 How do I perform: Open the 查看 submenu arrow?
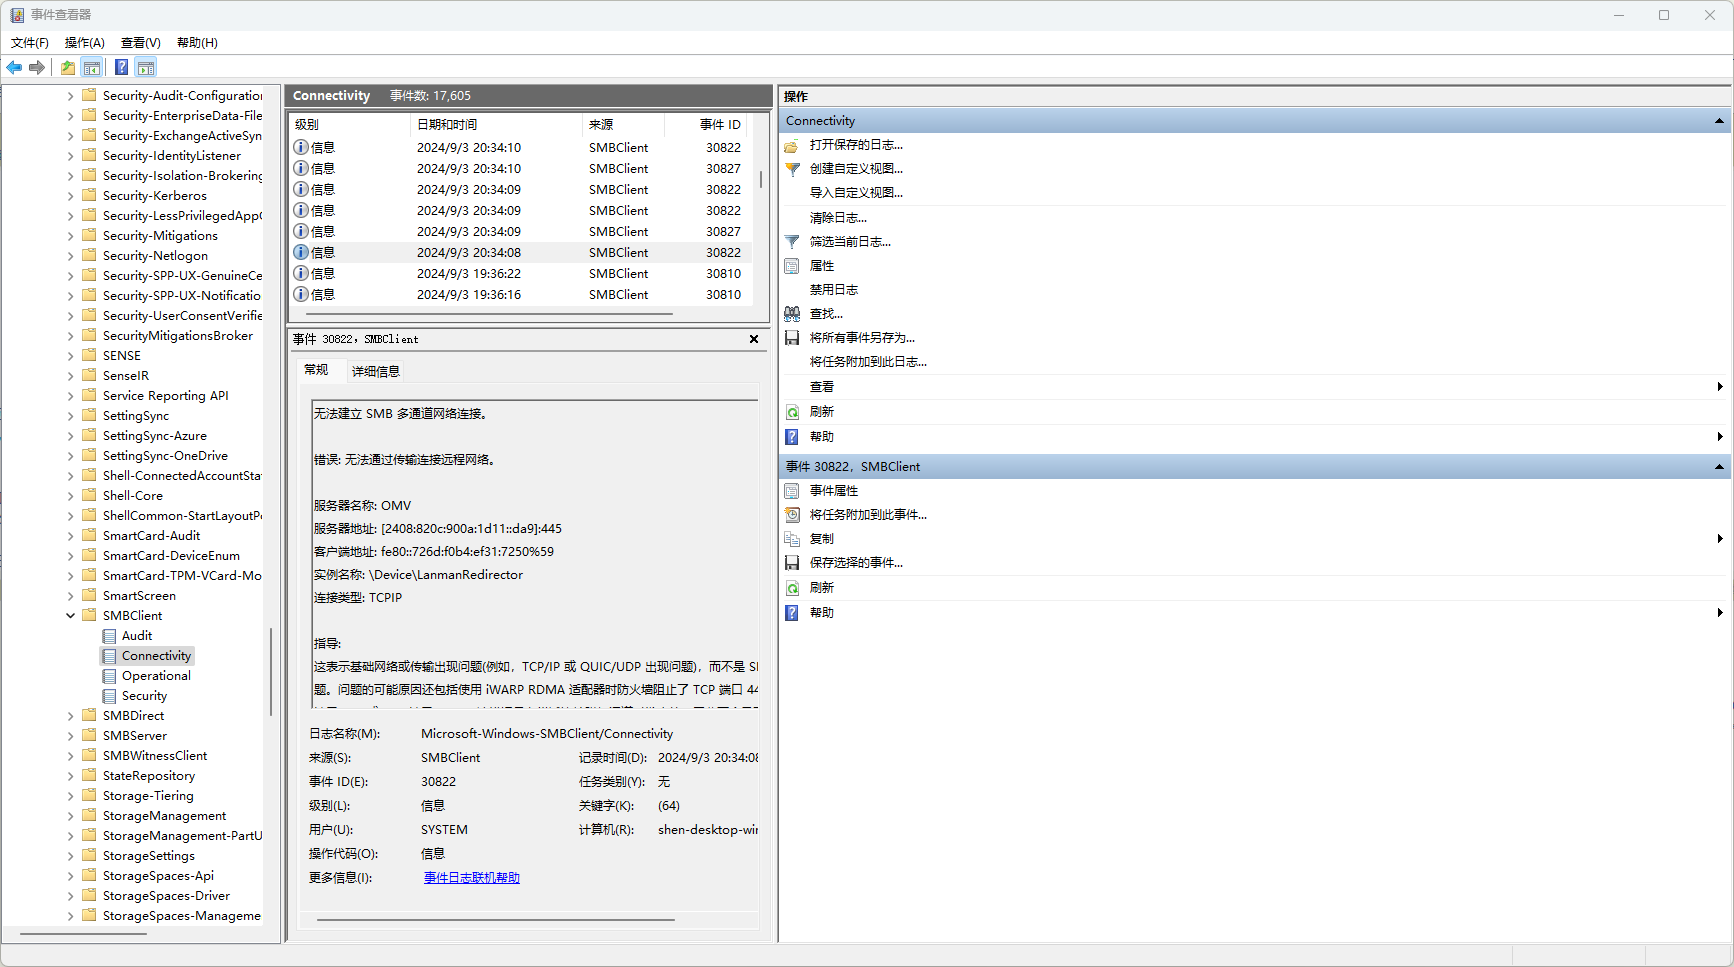pyautogui.click(x=1719, y=387)
